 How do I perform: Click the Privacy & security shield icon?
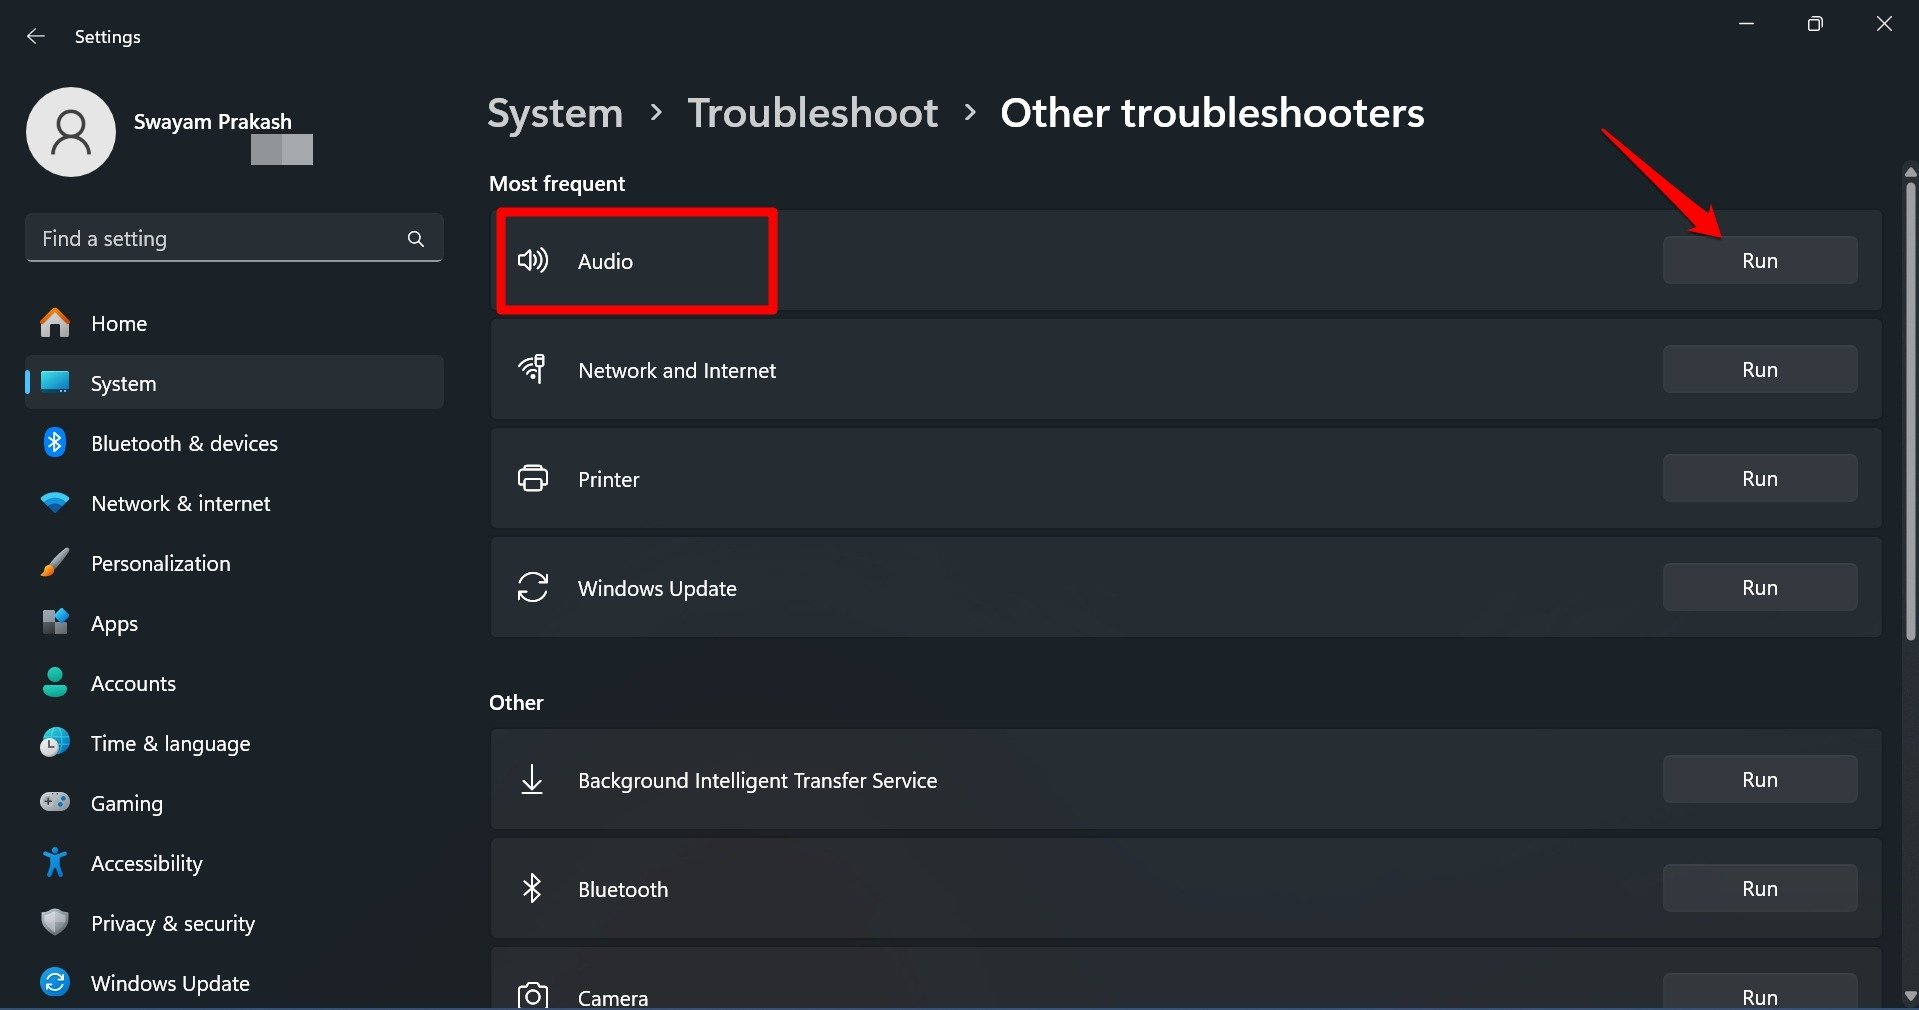[55, 922]
